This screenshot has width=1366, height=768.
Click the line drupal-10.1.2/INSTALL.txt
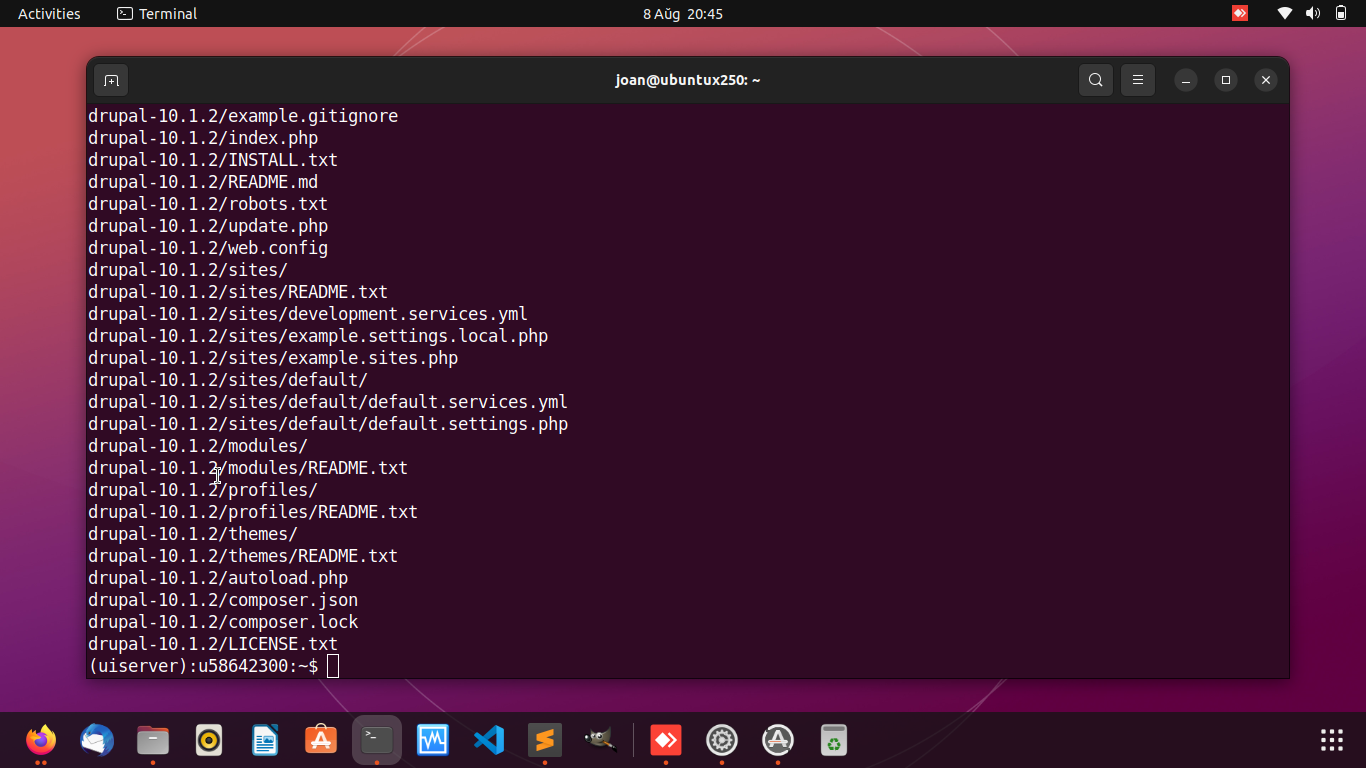[213, 160]
